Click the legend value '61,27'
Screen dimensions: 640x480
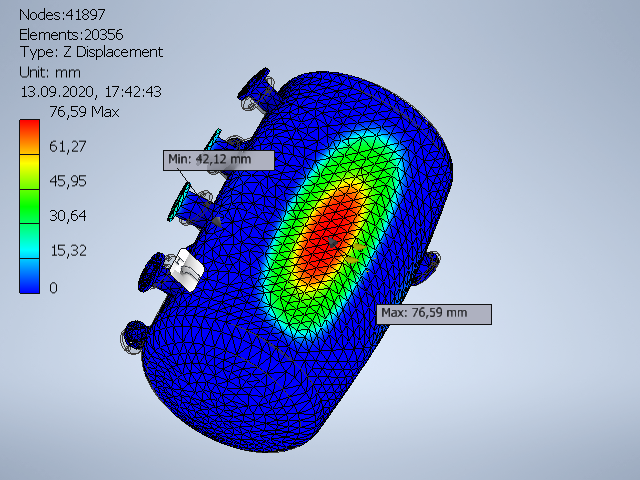point(68,147)
